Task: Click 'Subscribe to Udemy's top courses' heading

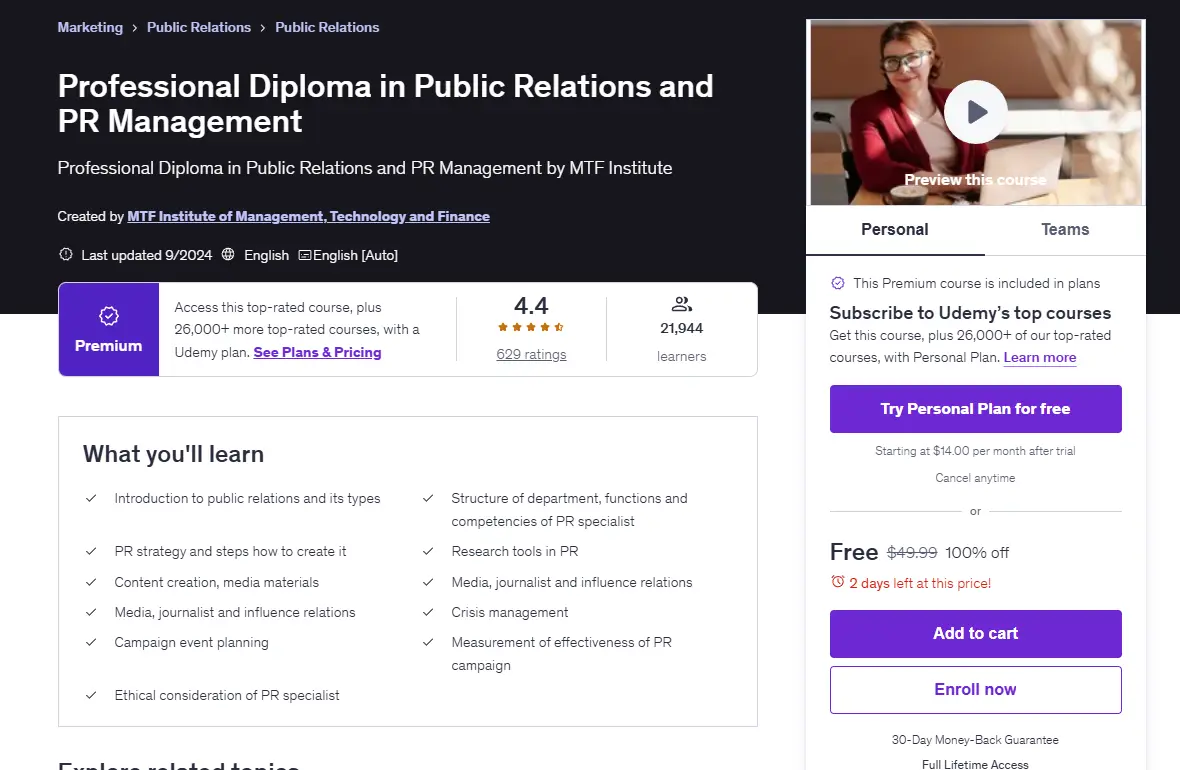Action: coord(970,312)
